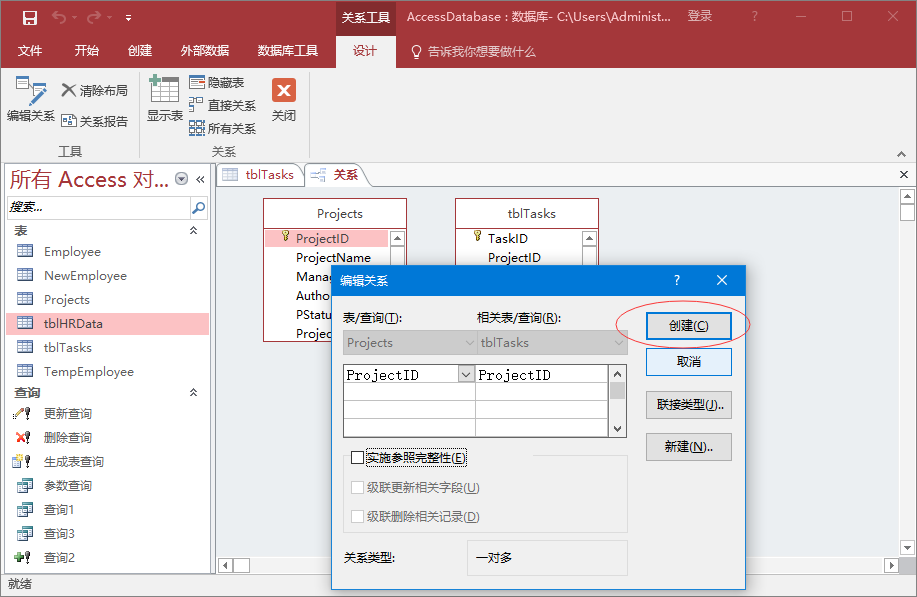Click the Edit Relationships (编辑关系) ribbon icon

(x=30, y=100)
